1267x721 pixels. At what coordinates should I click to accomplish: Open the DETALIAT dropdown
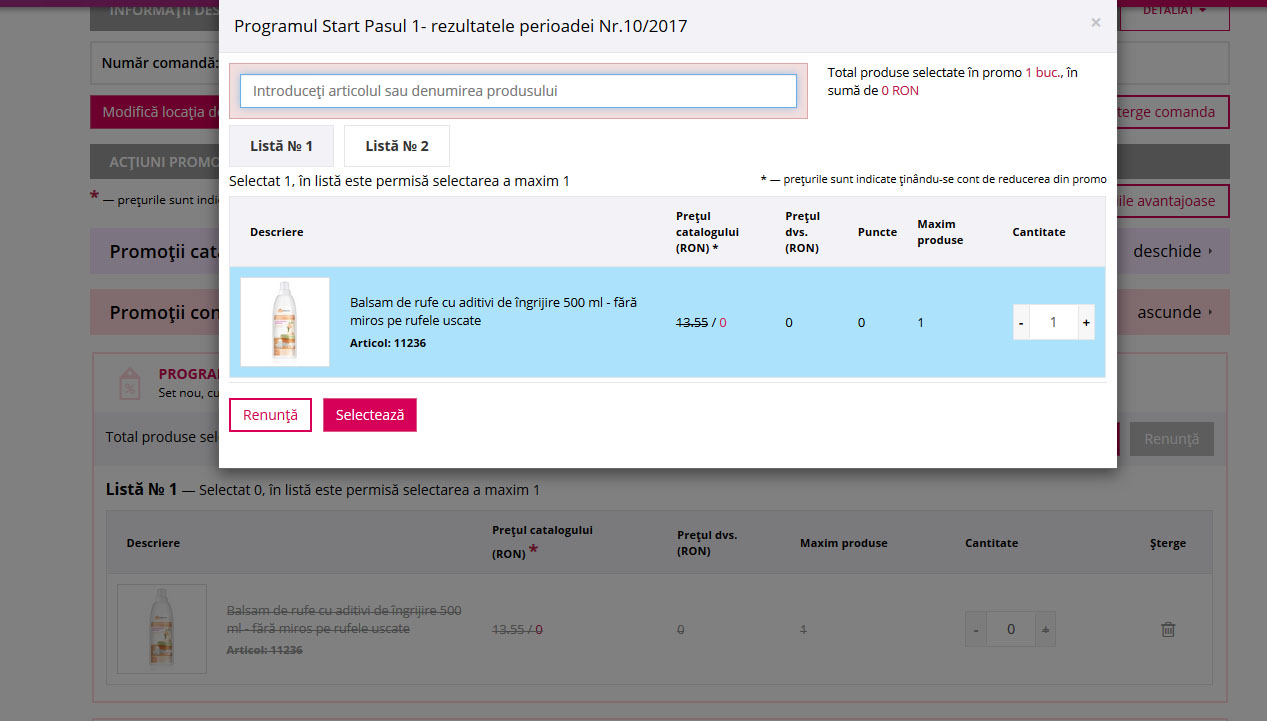[x=1173, y=11]
